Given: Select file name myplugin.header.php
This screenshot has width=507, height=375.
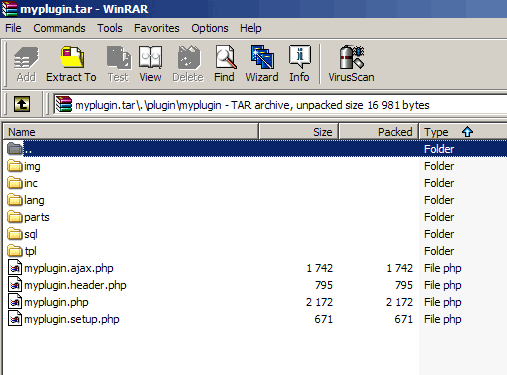Looking at the screenshot, I should (x=75, y=285).
